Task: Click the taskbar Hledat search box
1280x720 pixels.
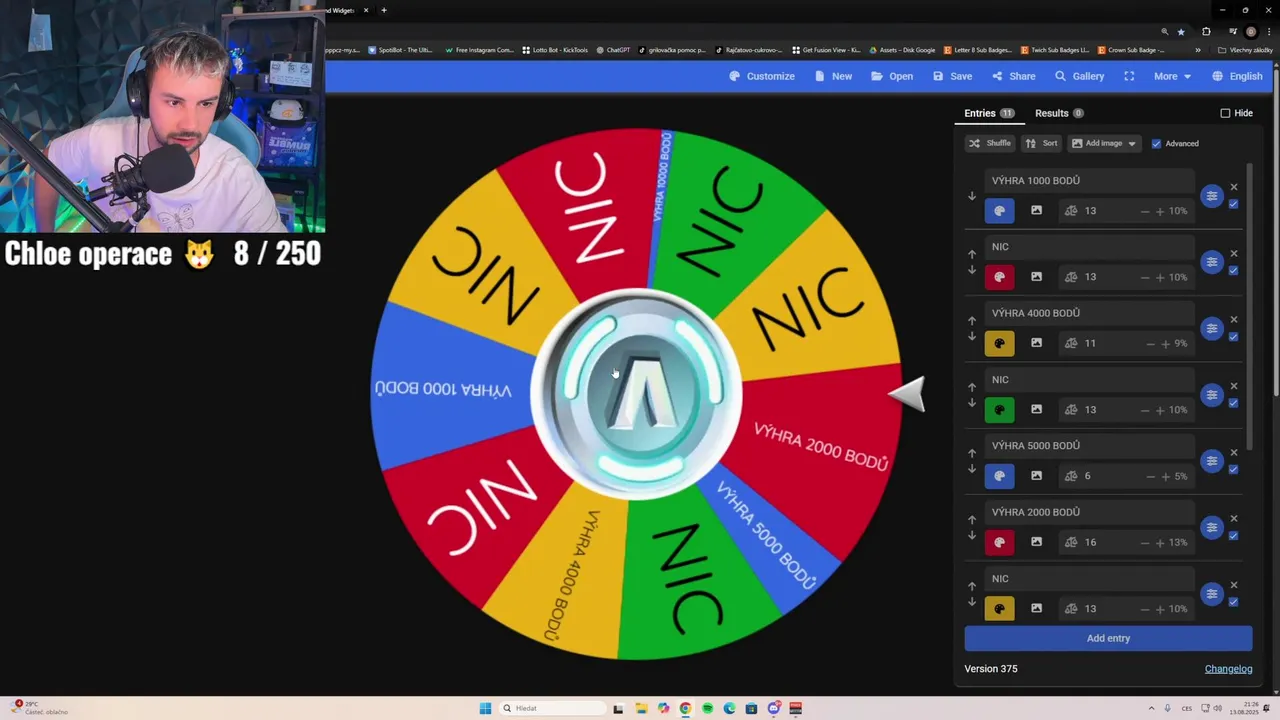Action: click(x=553, y=708)
